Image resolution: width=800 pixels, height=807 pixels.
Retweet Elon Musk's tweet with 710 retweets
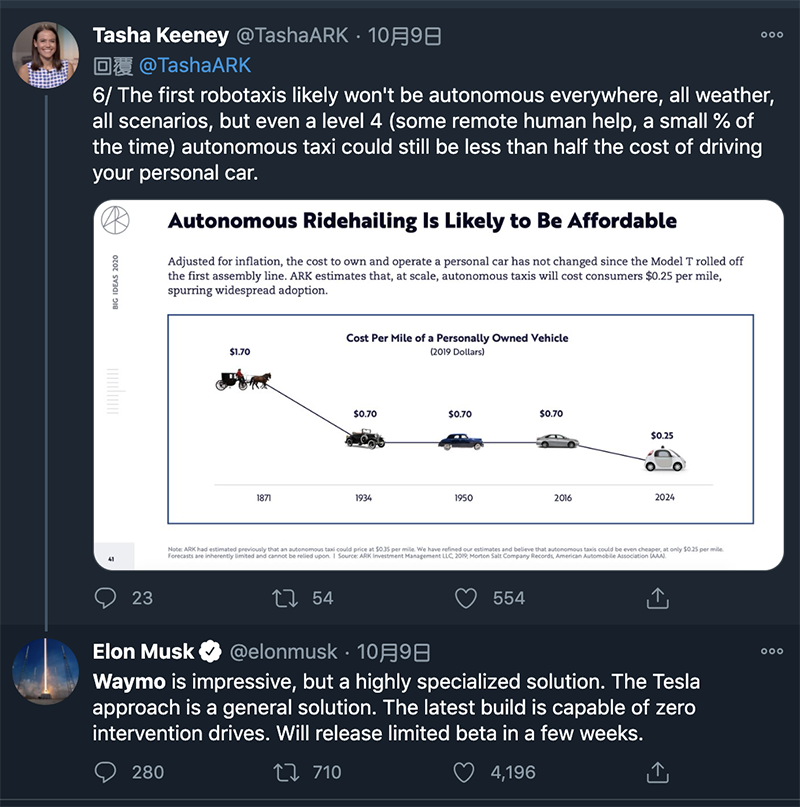[285, 772]
